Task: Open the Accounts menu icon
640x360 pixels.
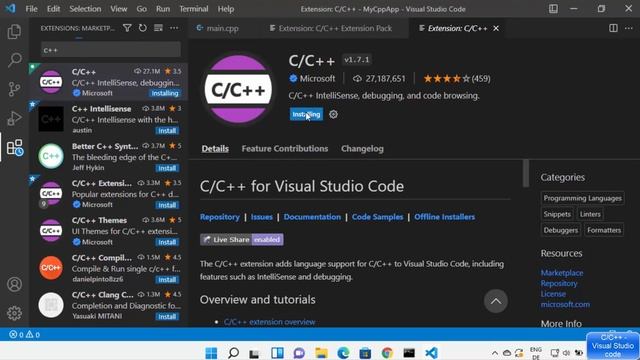Action: 14,284
